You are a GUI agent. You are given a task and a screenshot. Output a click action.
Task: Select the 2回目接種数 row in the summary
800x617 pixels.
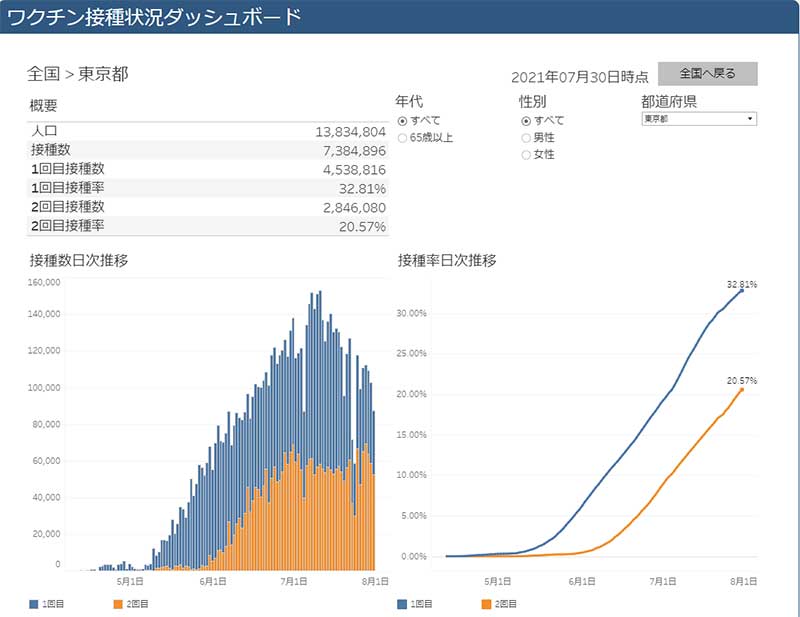pyautogui.click(x=207, y=207)
